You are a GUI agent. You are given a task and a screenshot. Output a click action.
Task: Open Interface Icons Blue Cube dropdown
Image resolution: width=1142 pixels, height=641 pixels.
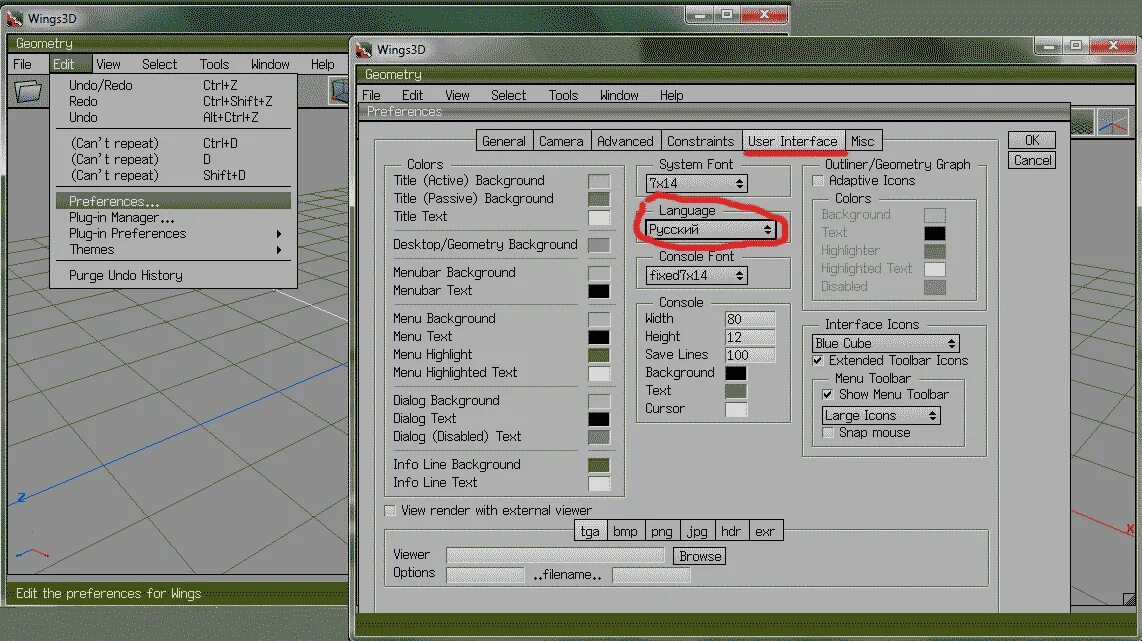click(x=885, y=343)
